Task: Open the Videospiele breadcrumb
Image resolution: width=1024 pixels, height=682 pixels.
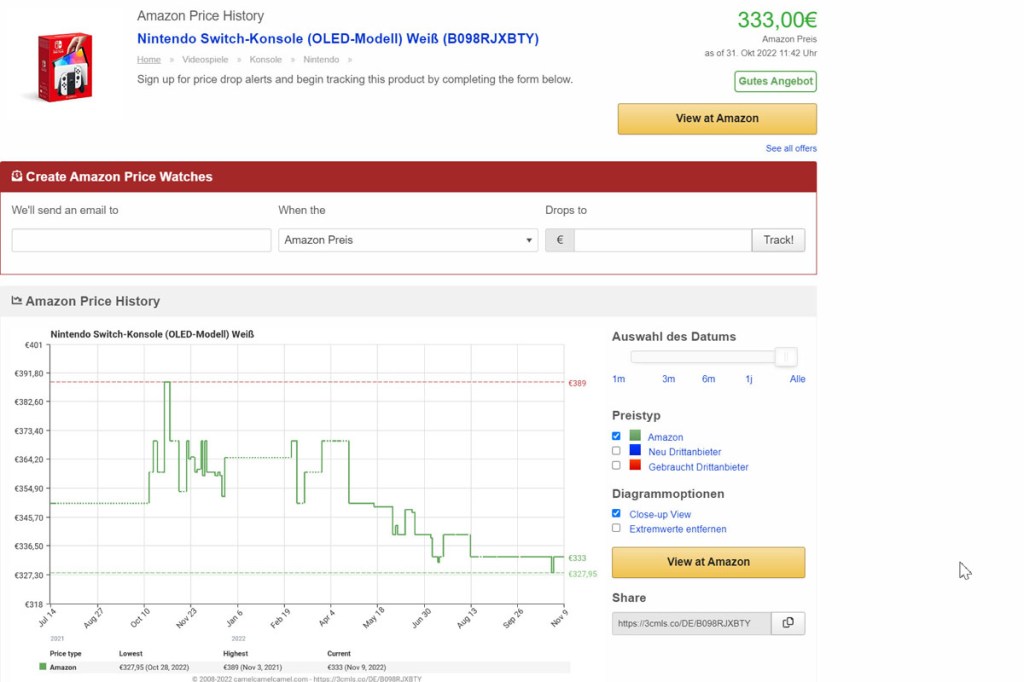Action: point(205,59)
